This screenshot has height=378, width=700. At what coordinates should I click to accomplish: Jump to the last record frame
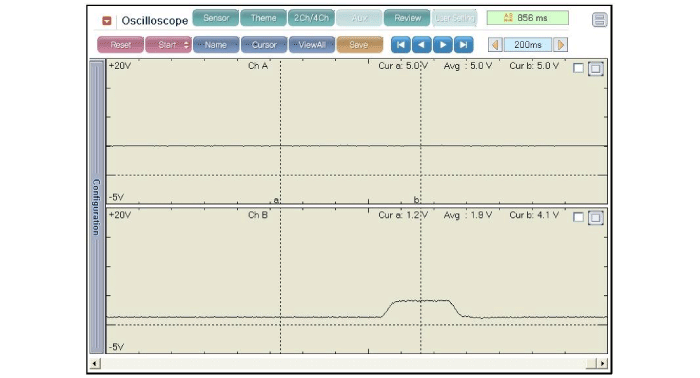click(463, 45)
